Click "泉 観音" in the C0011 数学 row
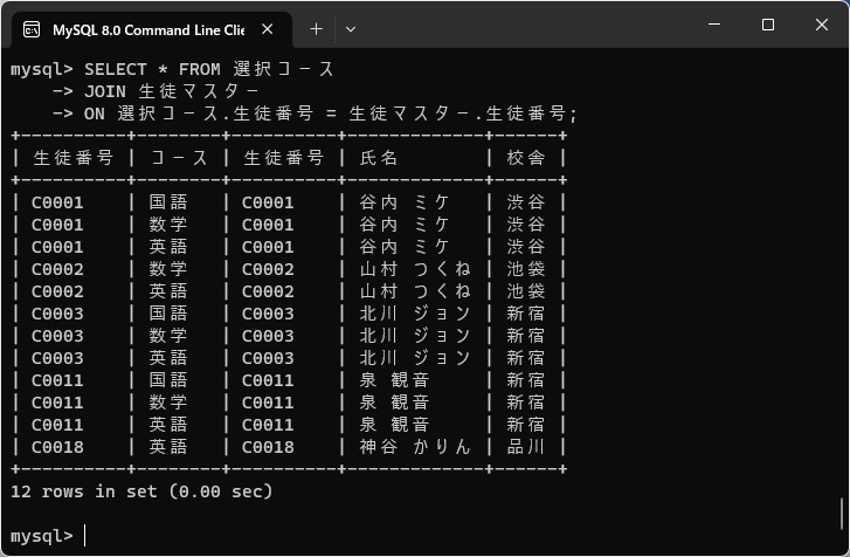This screenshot has width=850, height=558. tap(395, 402)
